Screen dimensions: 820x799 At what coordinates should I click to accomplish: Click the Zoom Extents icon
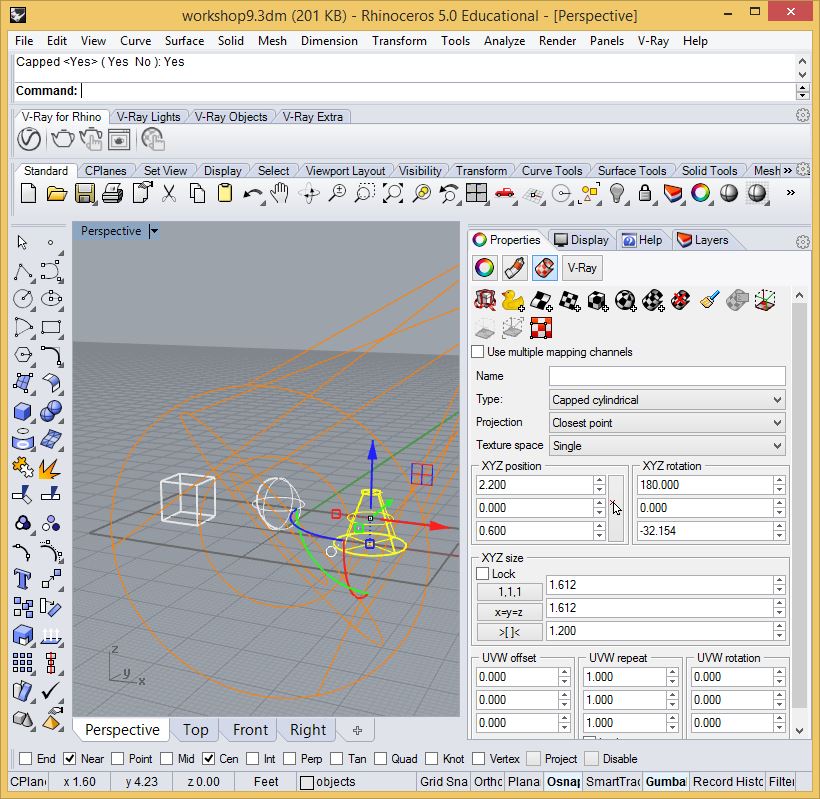393,193
